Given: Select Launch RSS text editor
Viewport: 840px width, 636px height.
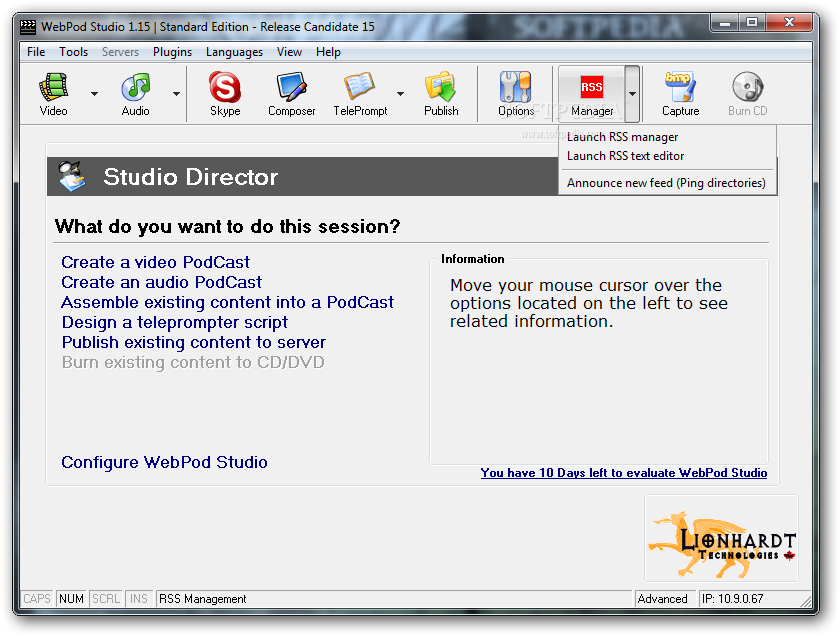Looking at the screenshot, I should (667, 156).
